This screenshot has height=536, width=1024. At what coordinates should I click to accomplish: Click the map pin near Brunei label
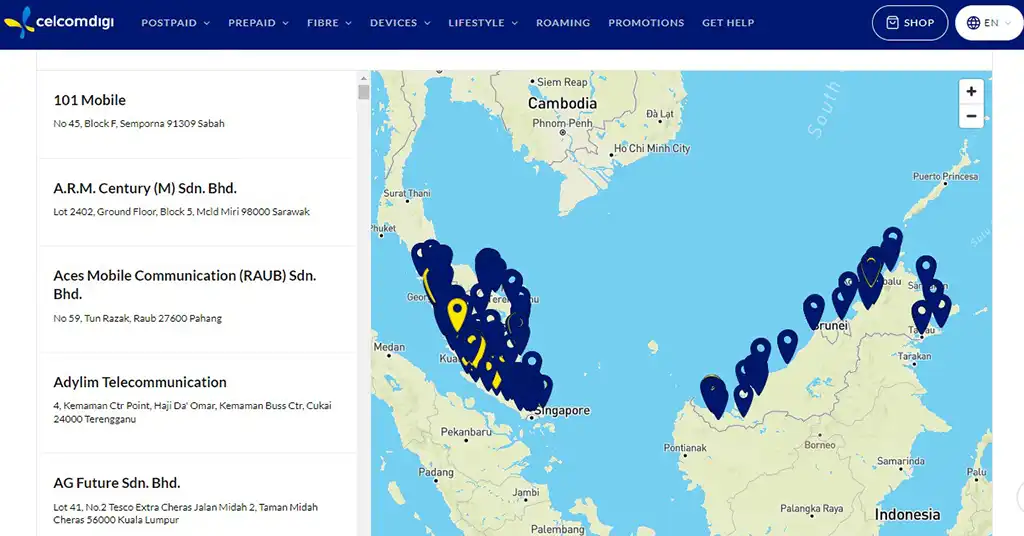pos(814,311)
